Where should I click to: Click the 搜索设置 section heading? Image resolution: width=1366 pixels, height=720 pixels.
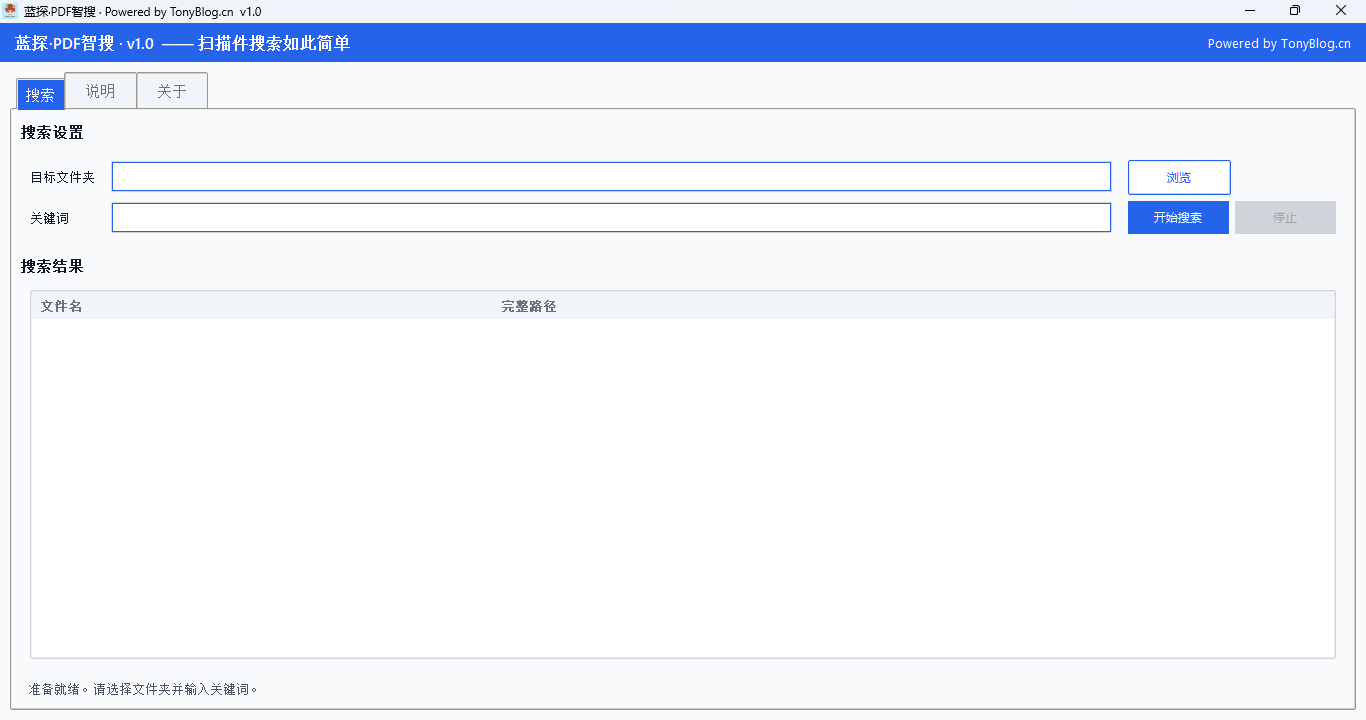pos(52,132)
